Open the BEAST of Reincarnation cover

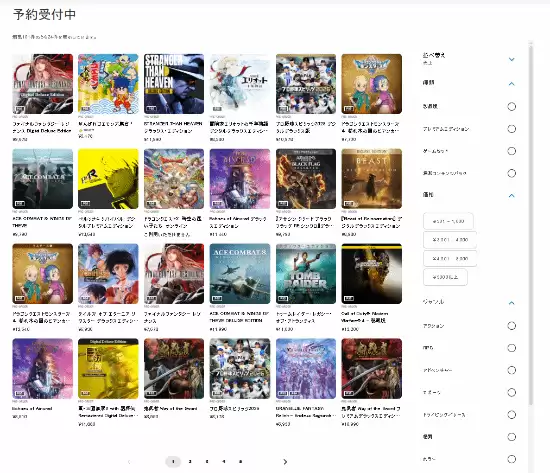(x=371, y=179)
